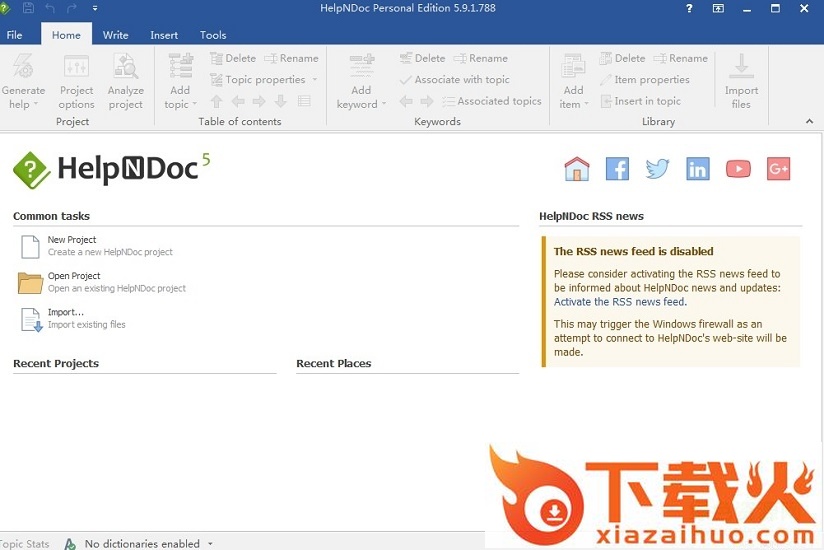The image size is (824, 550).
Task: Expand Topic properties dropdown arrow
Action: tap(315, 80)
